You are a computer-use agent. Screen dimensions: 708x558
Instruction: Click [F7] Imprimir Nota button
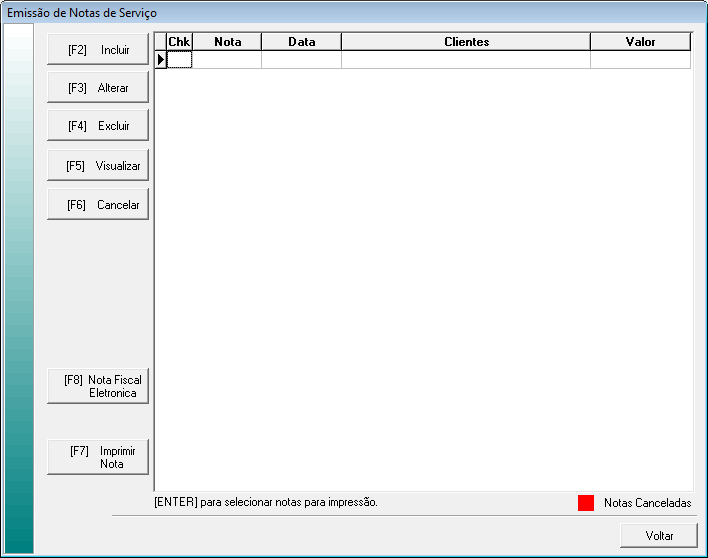pyautogui.click(x=98, y=457)
